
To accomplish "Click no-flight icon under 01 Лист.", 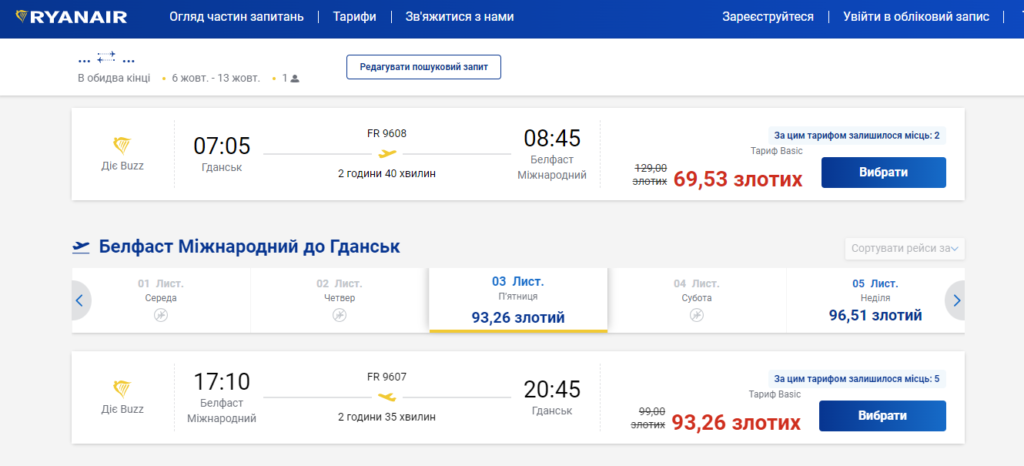I will 161,315.
